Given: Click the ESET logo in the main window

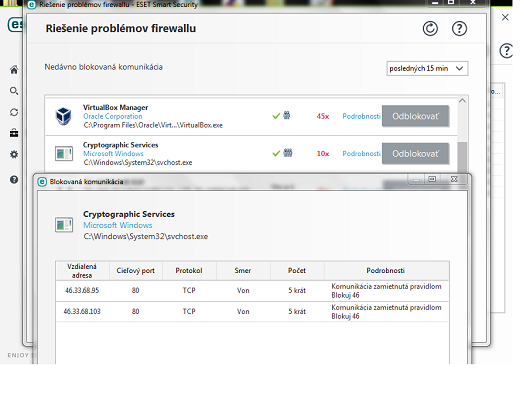Looking at the screenshot, I should coord(15,25).
